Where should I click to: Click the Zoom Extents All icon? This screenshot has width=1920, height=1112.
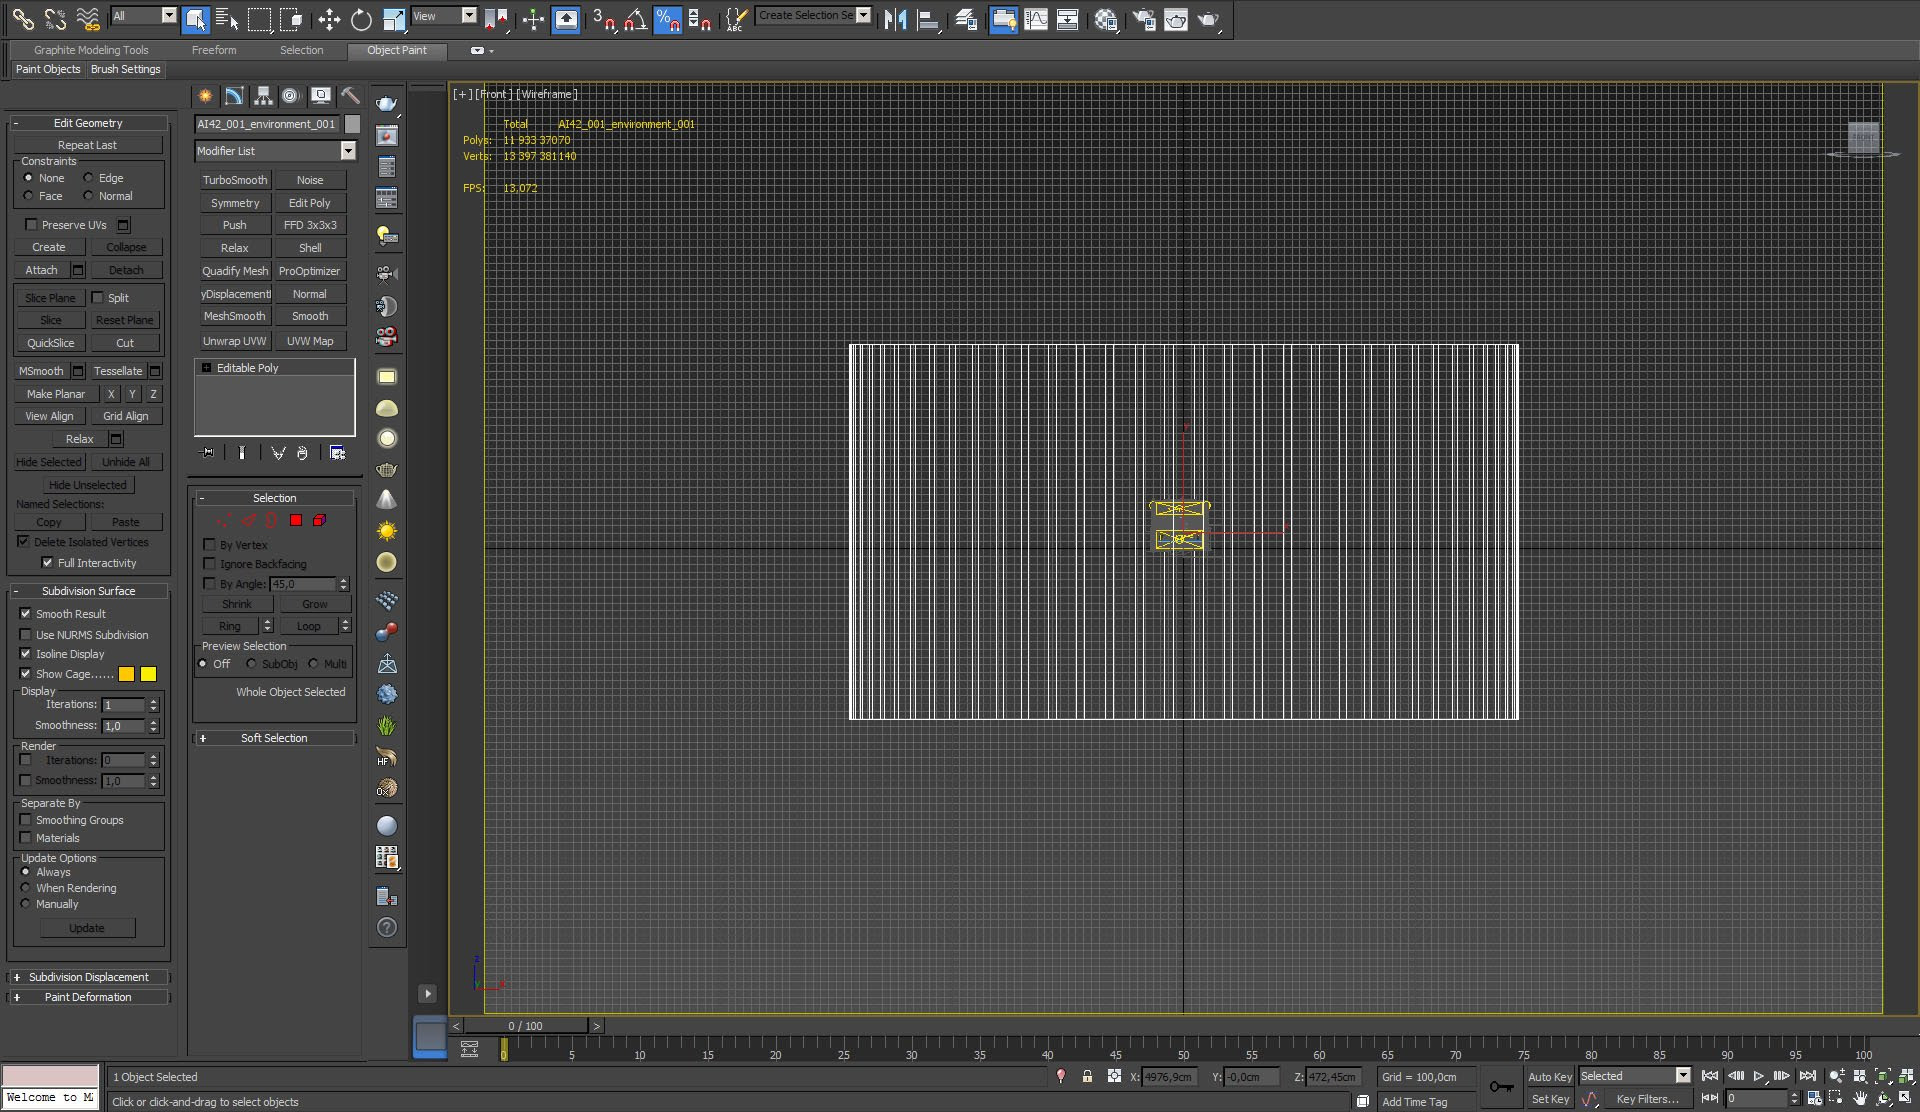(x=1907, y=1076)
